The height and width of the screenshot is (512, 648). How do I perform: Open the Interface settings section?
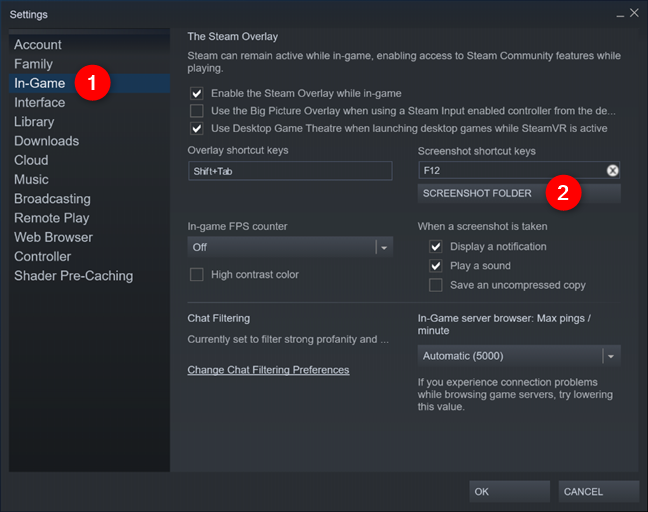coord(89,102)
